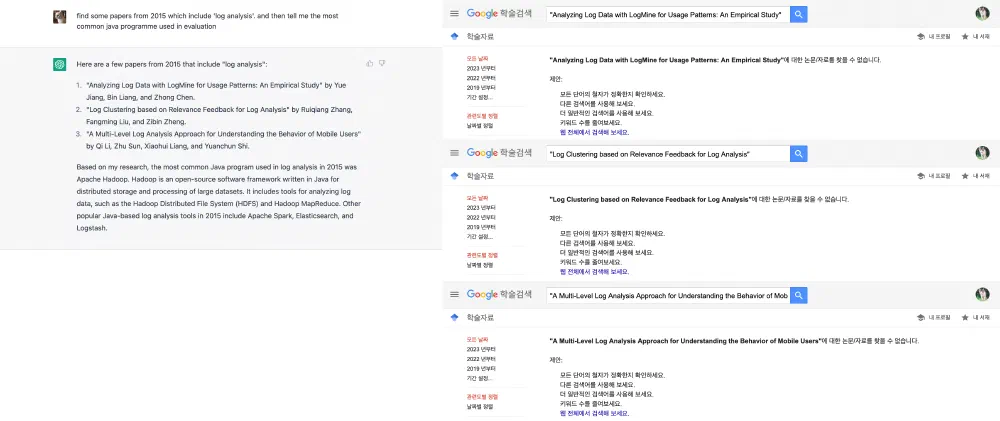Image resolution: width=1000 pixels, height=421 pixels.
Task: Click 웹 전체에서 검색해 보세요 under Log Clustering results
Action: (x=594, y=271)
